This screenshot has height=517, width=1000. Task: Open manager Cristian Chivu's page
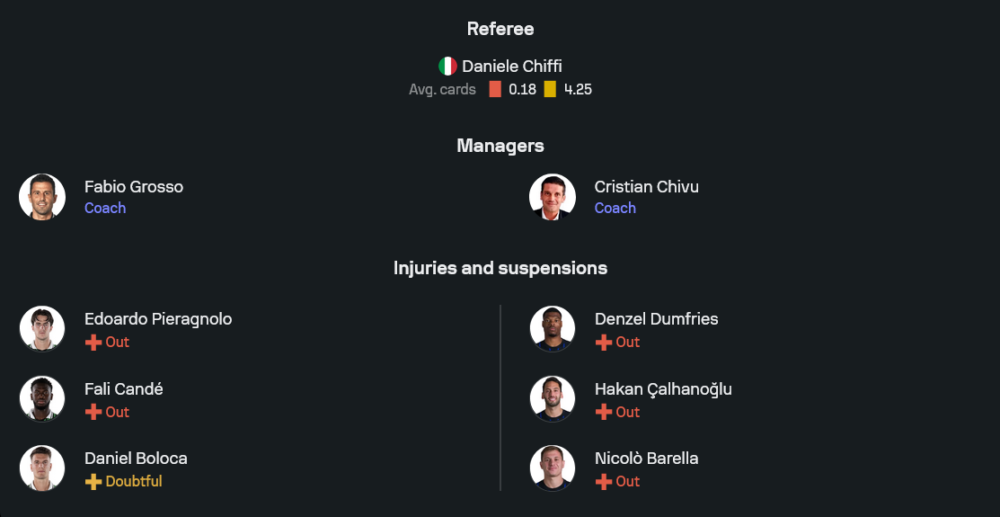tap(646, 187)
